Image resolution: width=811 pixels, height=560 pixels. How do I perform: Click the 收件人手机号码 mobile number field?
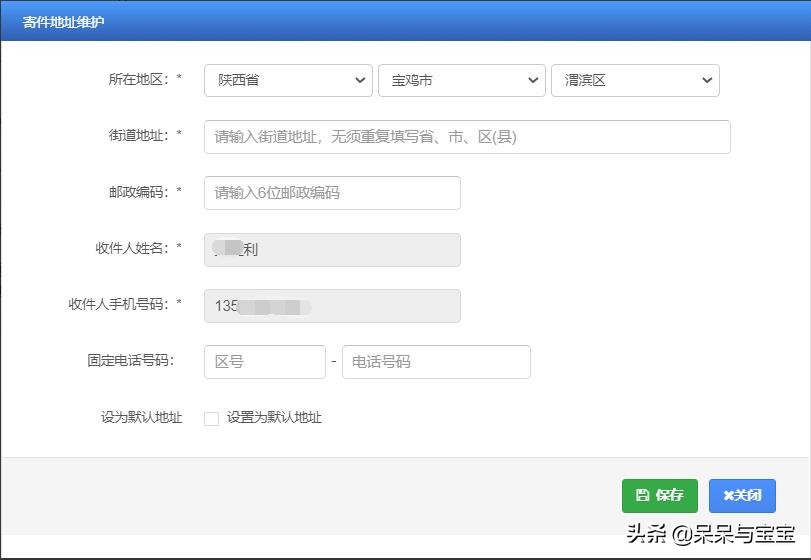point(332,306)
